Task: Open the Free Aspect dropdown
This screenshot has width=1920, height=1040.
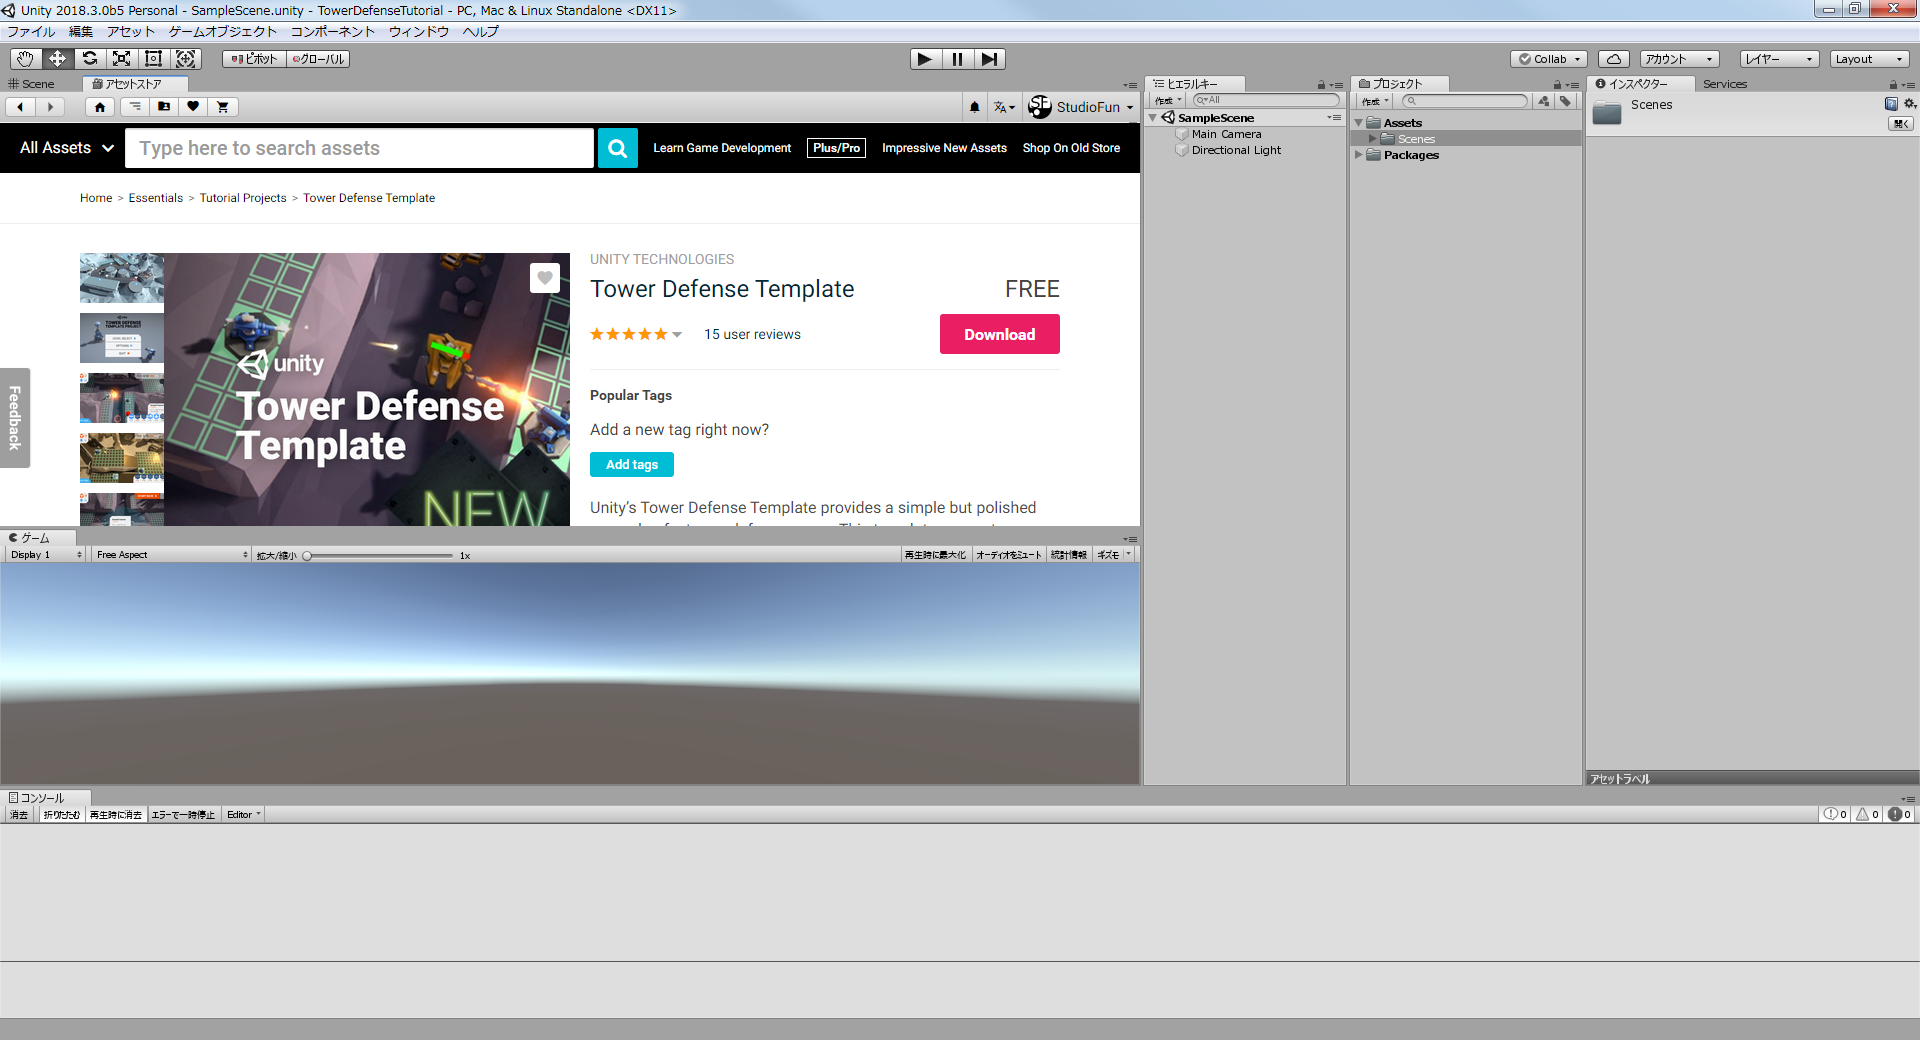Action: (x=171, y=555)
